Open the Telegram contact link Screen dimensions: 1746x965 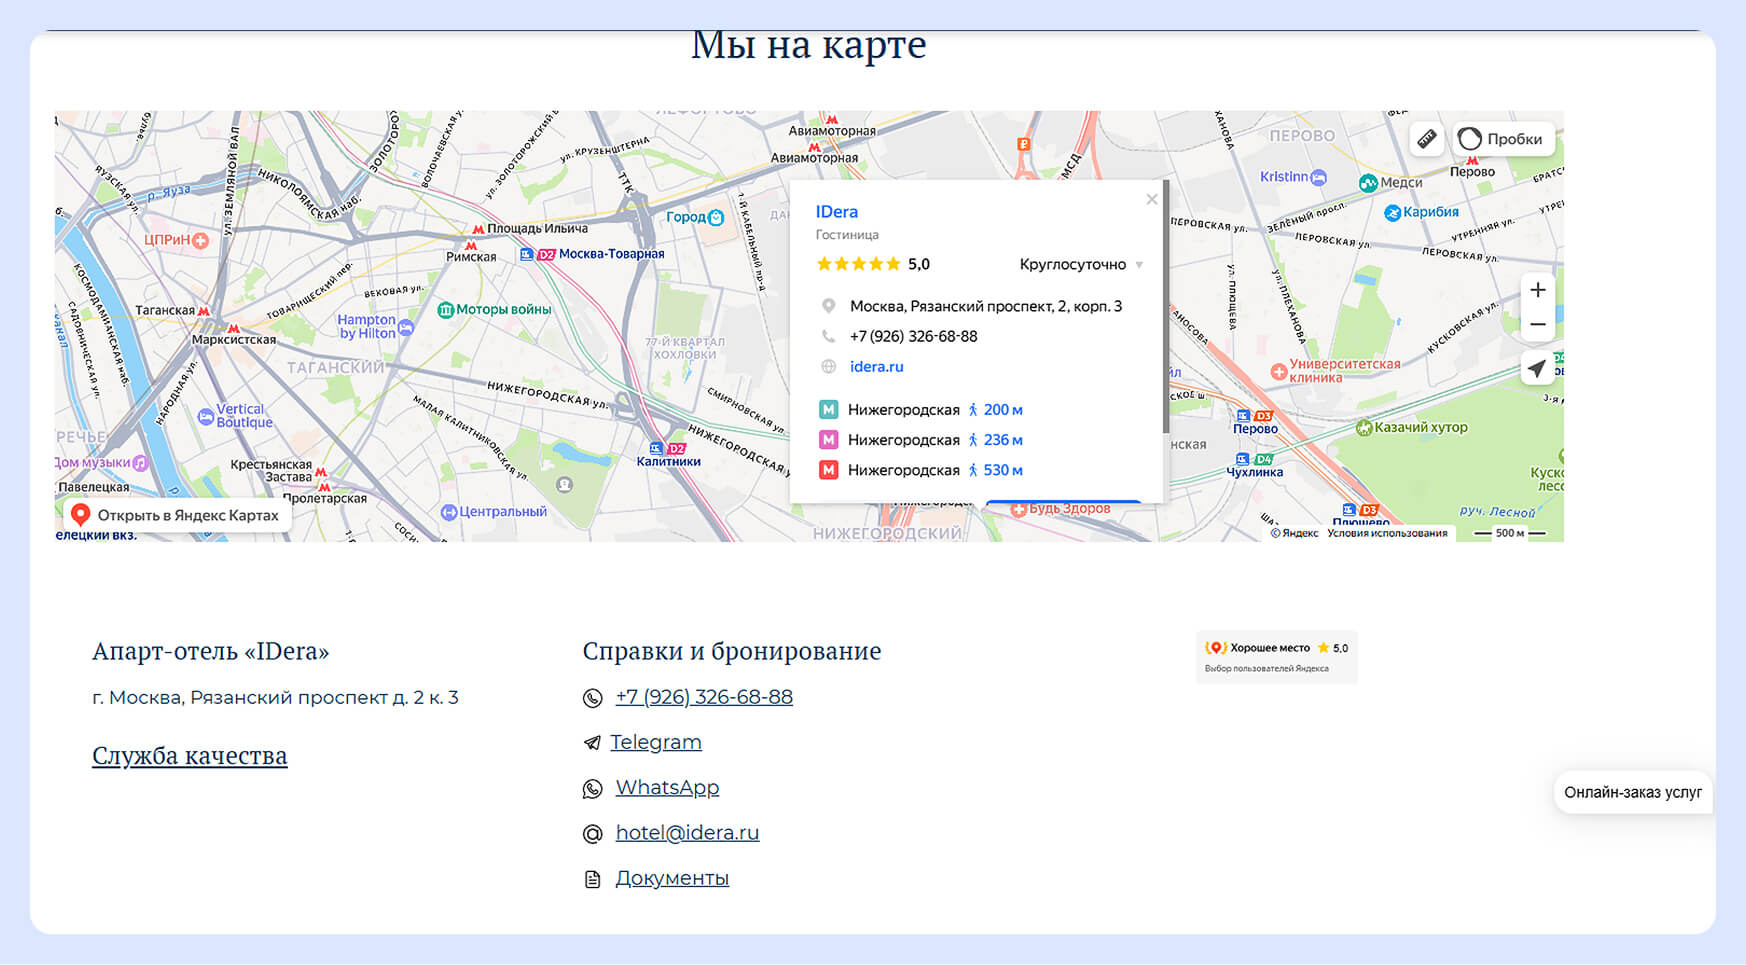coord(655,742)
